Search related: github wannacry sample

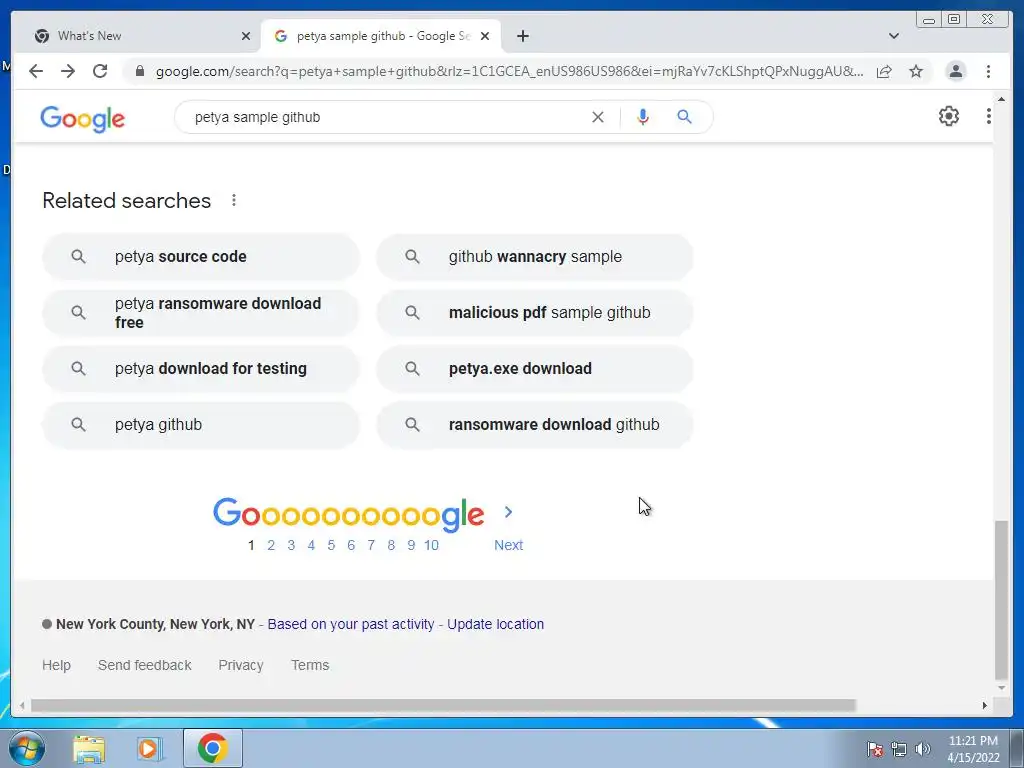tap(535, 257)
